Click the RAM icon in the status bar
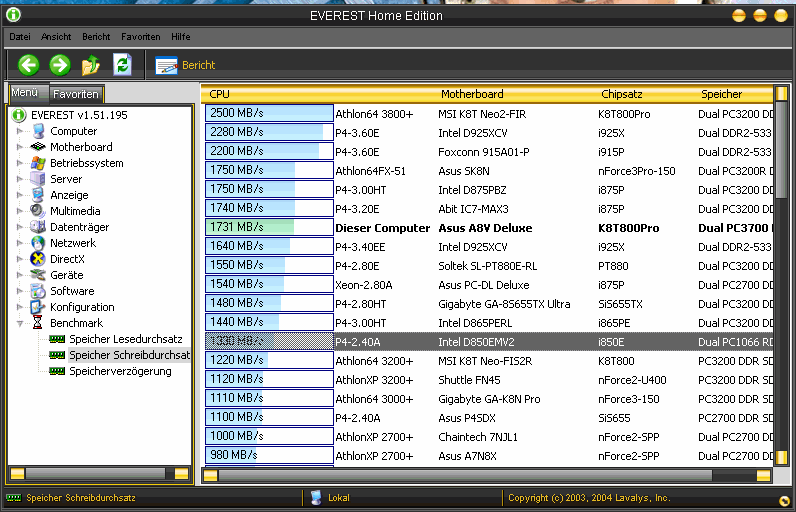The width and height of the screenshot is (796, 512). (x=14, y=498)
